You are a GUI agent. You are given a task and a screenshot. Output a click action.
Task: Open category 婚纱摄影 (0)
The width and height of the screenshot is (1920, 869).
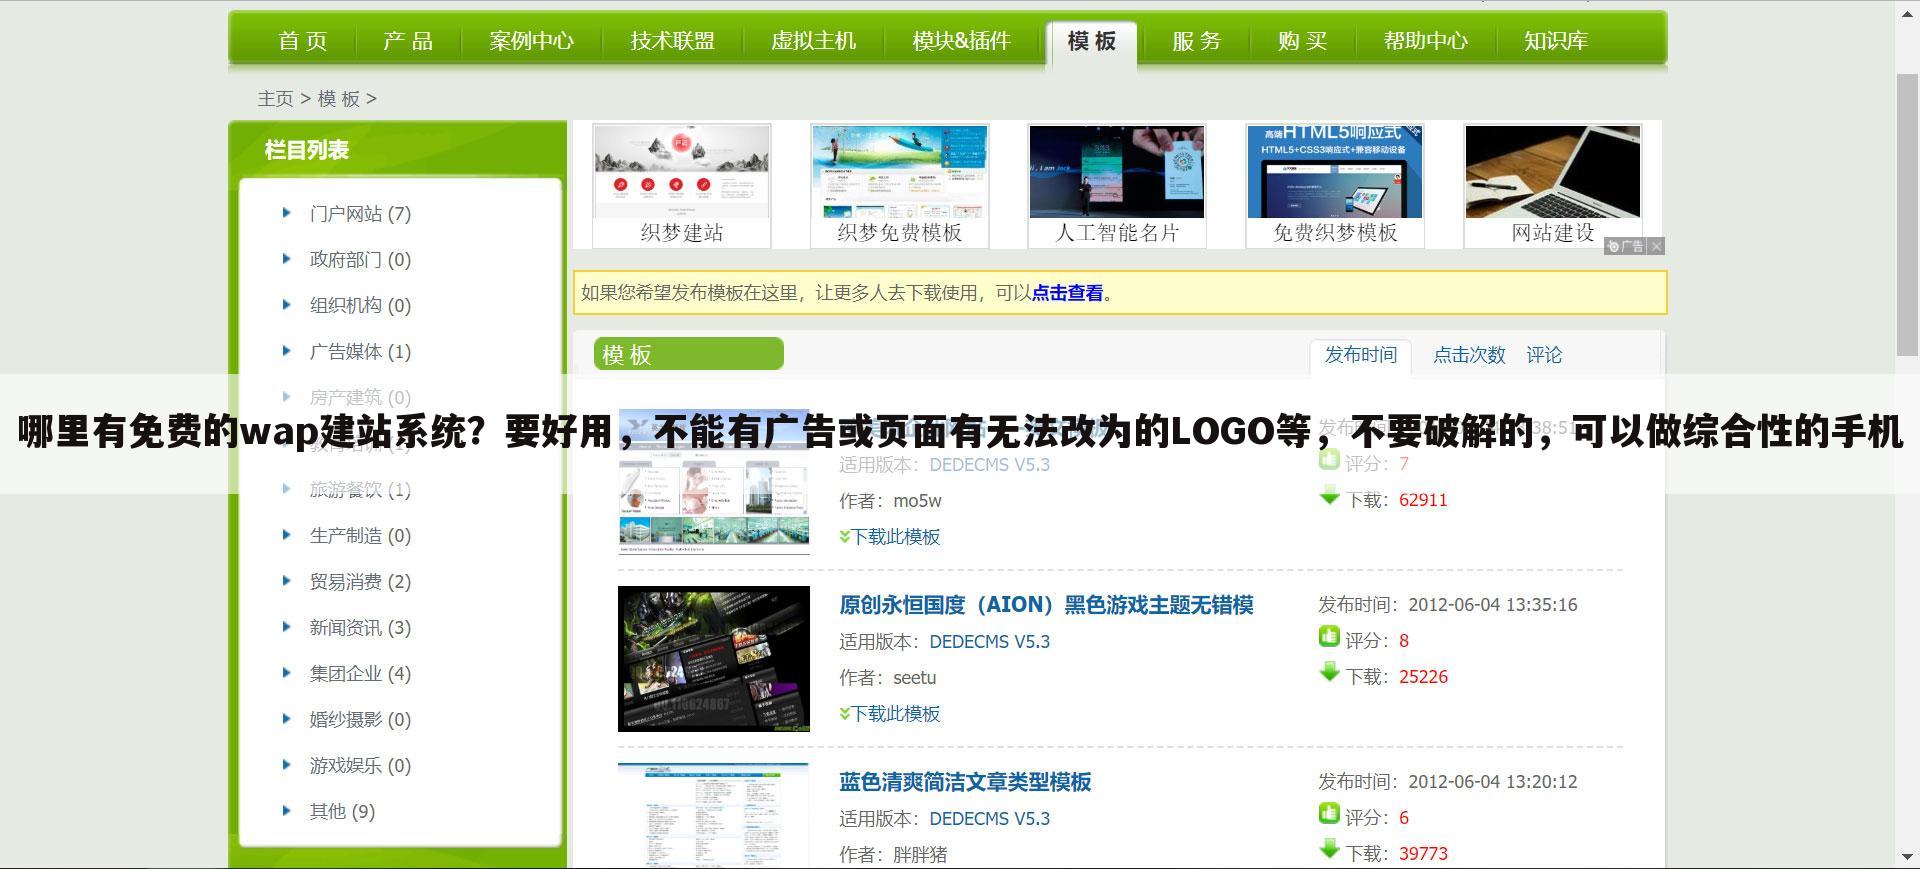[x=360, y=720]
